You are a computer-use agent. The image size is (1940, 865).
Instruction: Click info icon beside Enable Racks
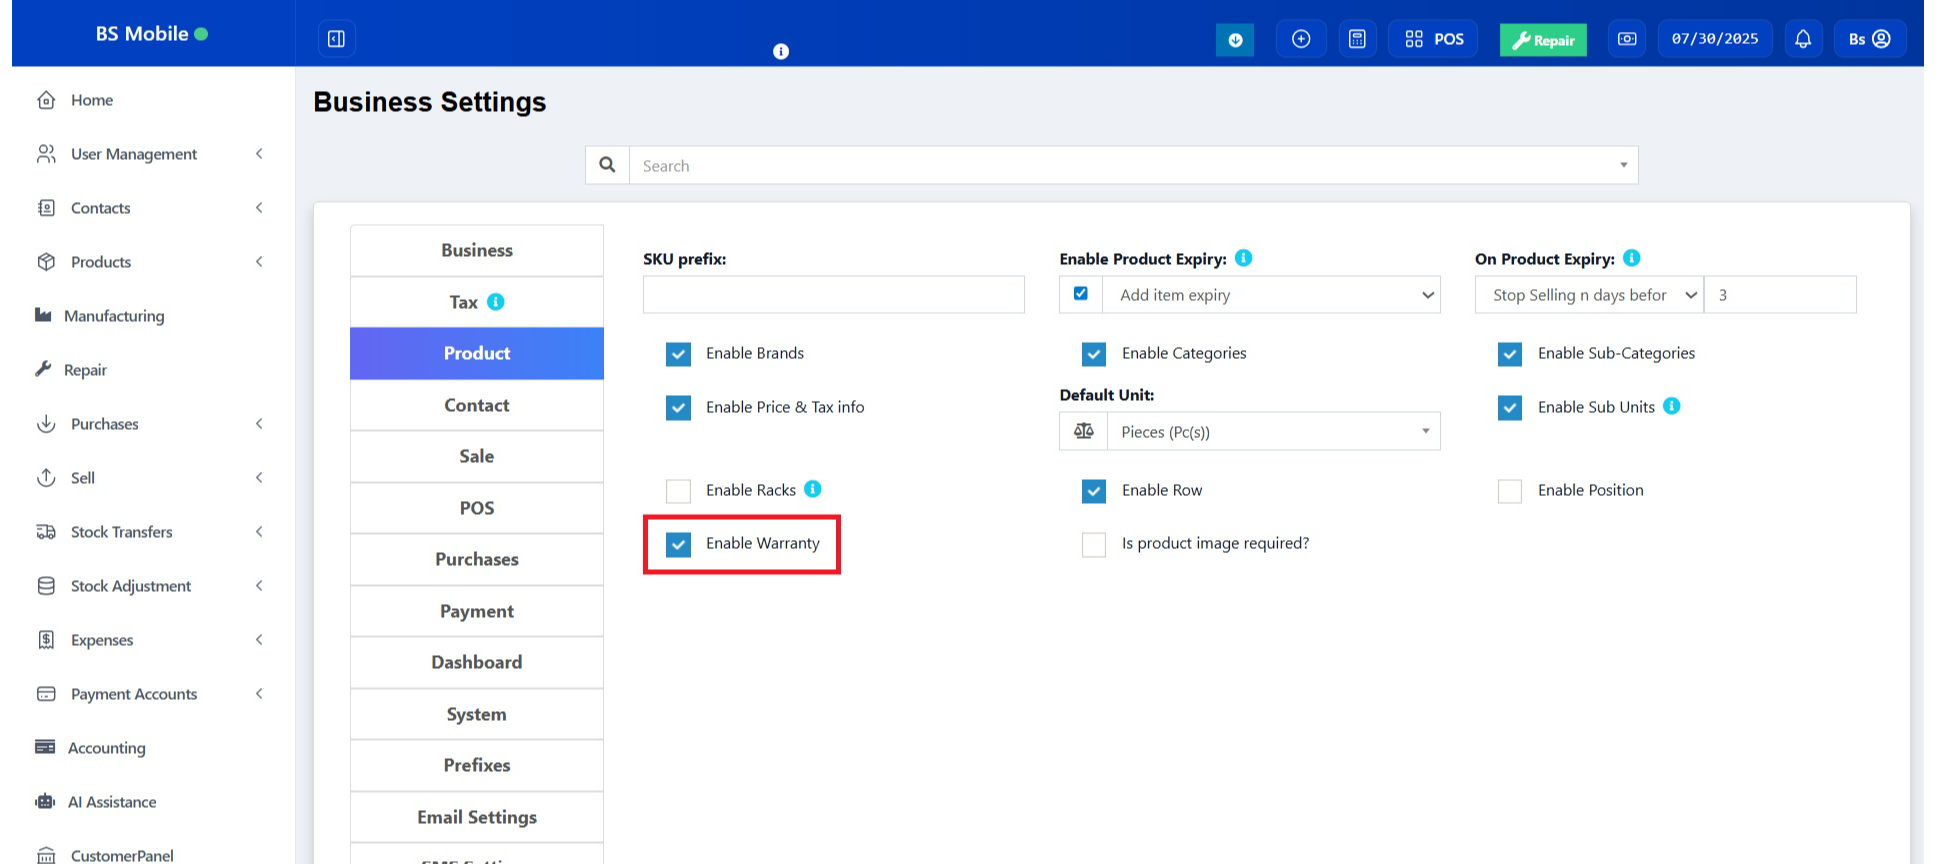click(x=813, y=489)
